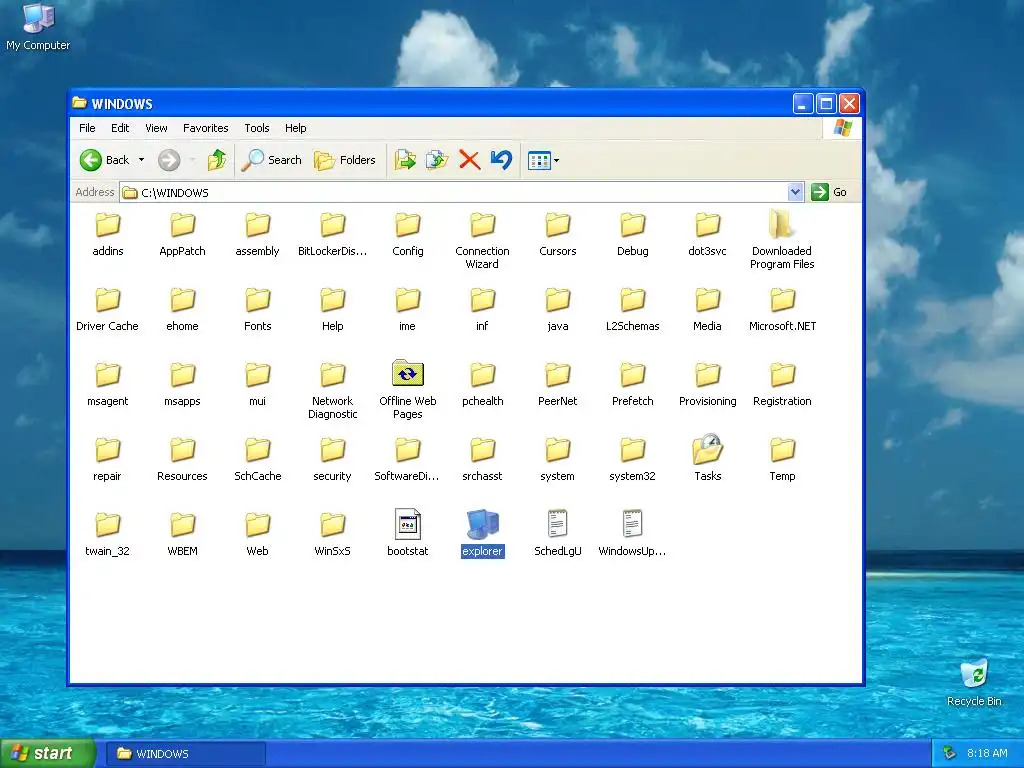Image resolution: width=1024 pixels, height=768 pixels.
Task: Click the green Go button
Action: coord(829,192)
